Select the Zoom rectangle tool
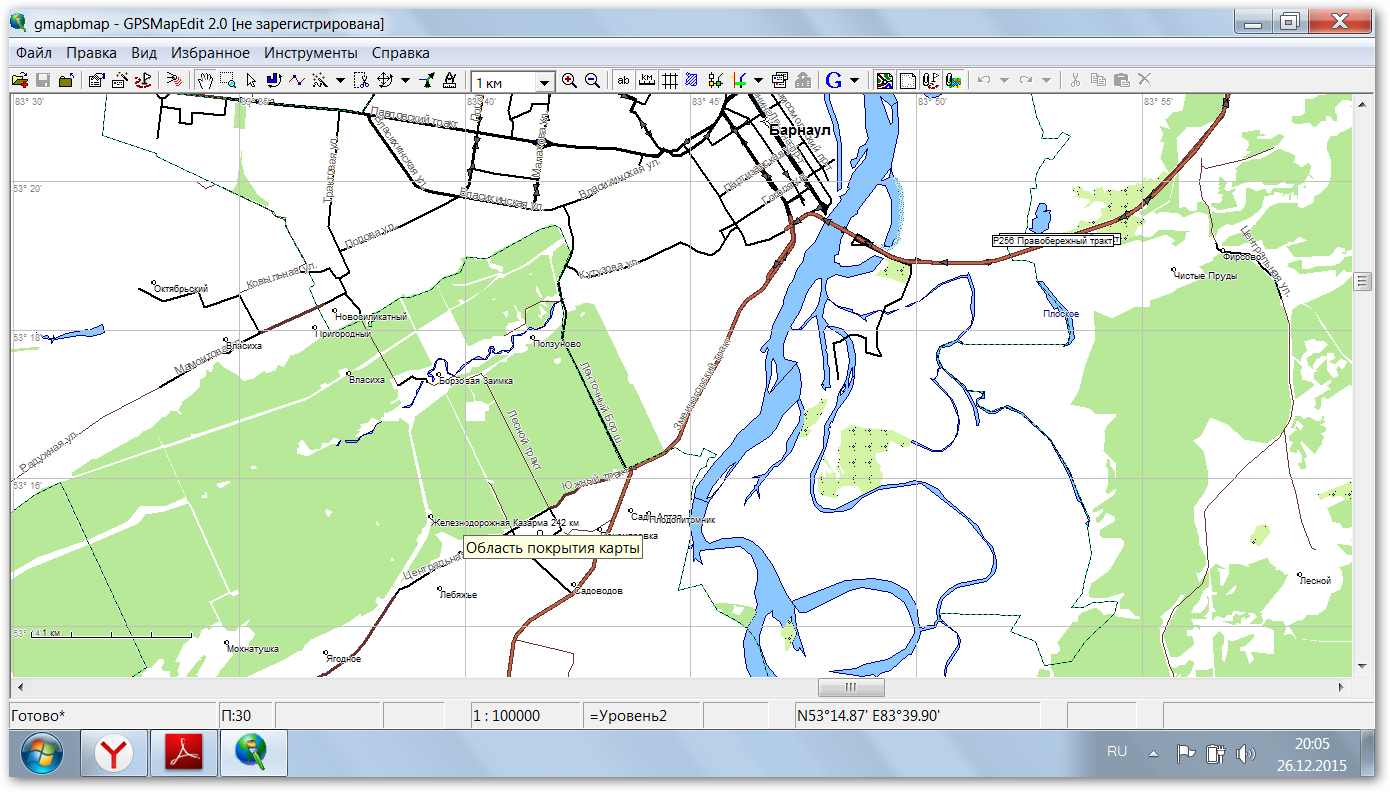 point(228,80)
